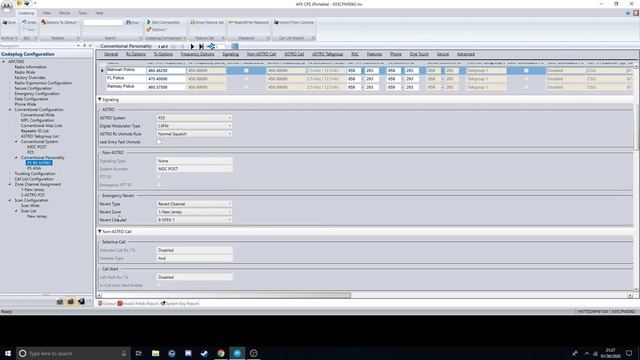Open Invalid Fields Report
Image resolution: width=640 pixels, height=360 pixels.
point(138,304)
